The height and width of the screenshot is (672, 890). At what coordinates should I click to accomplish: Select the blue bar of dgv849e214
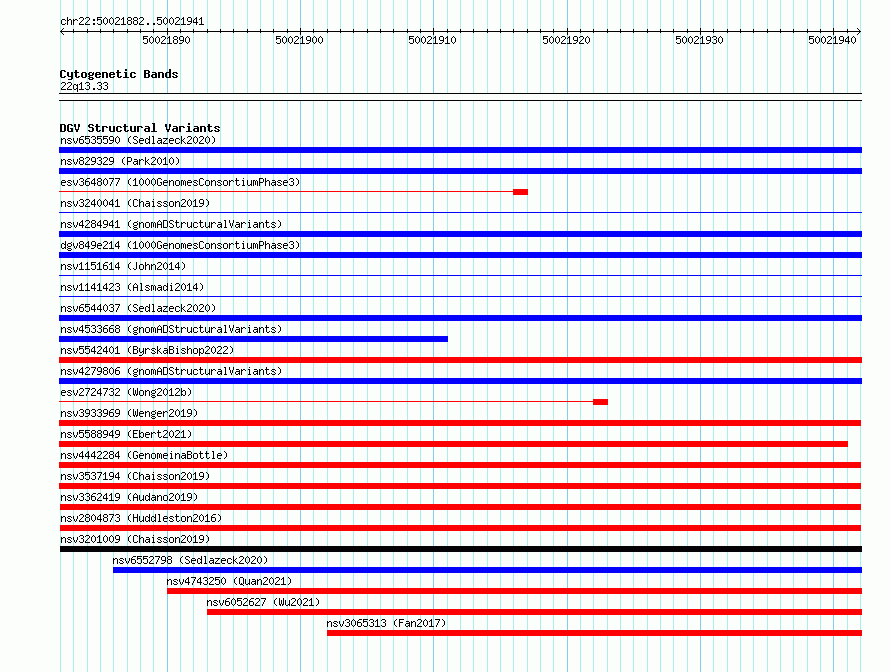tap(460, 255)
